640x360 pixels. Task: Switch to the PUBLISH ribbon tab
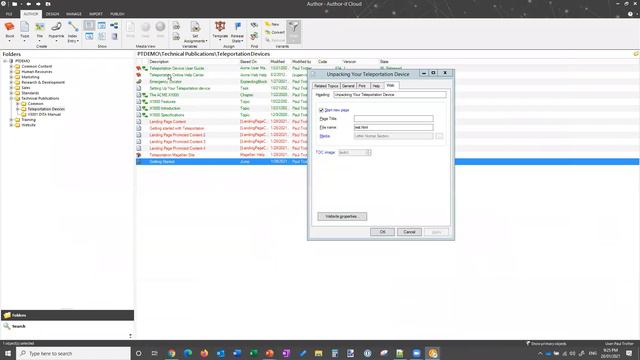point(117,14)
